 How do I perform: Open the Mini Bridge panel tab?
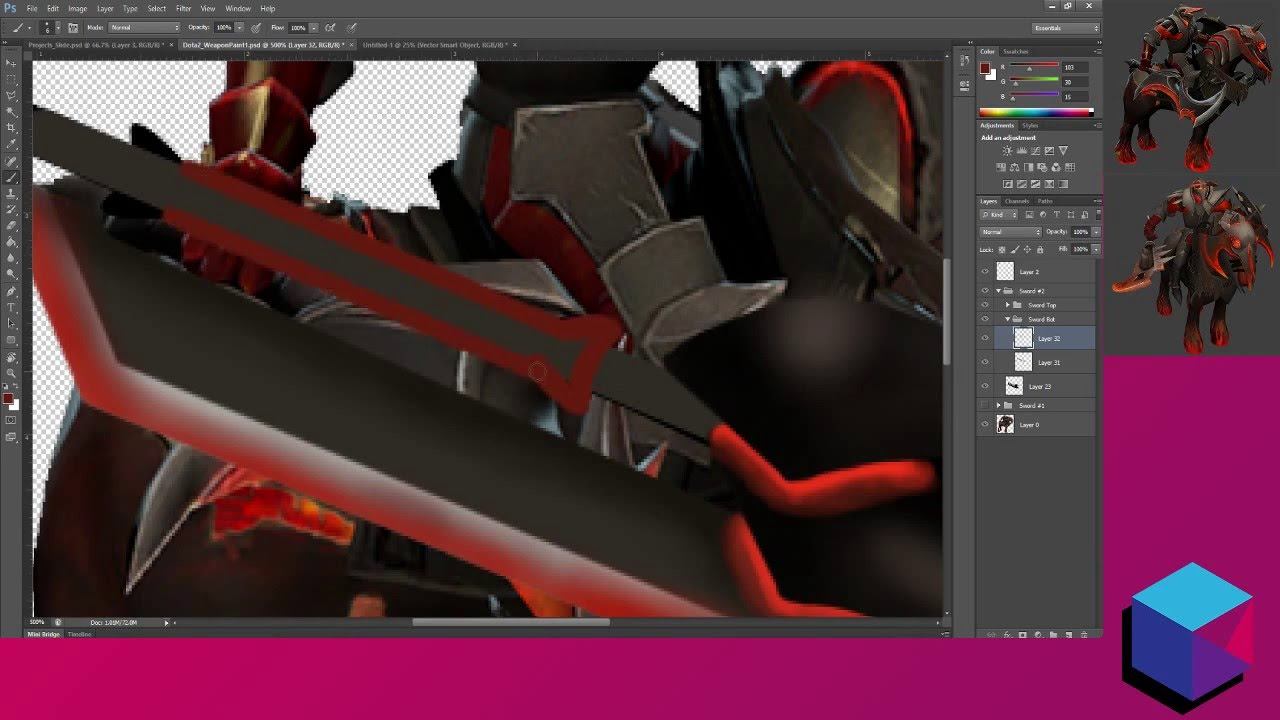click(x=43, y=634)
